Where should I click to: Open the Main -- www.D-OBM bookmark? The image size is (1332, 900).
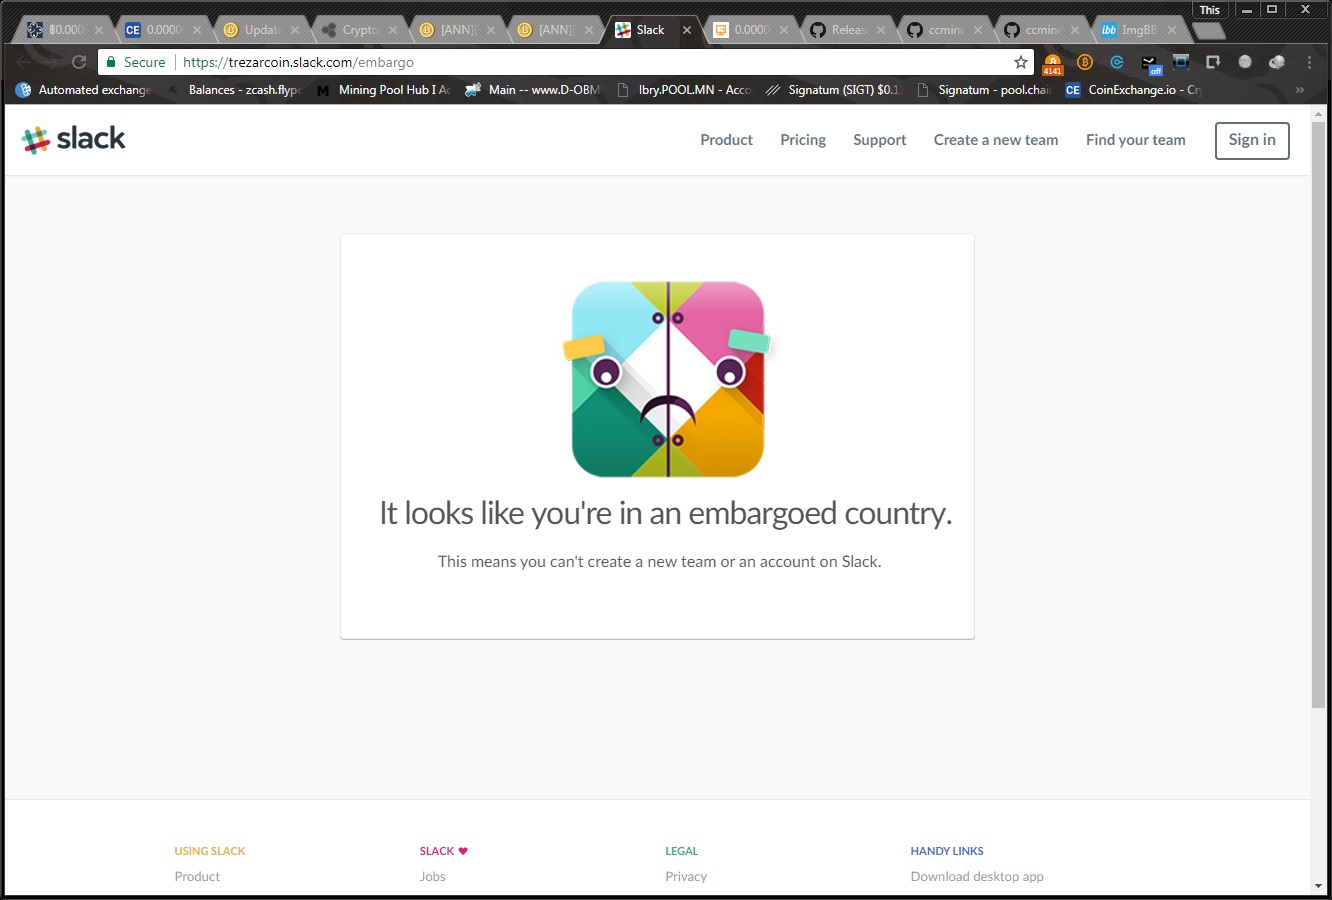533,90
